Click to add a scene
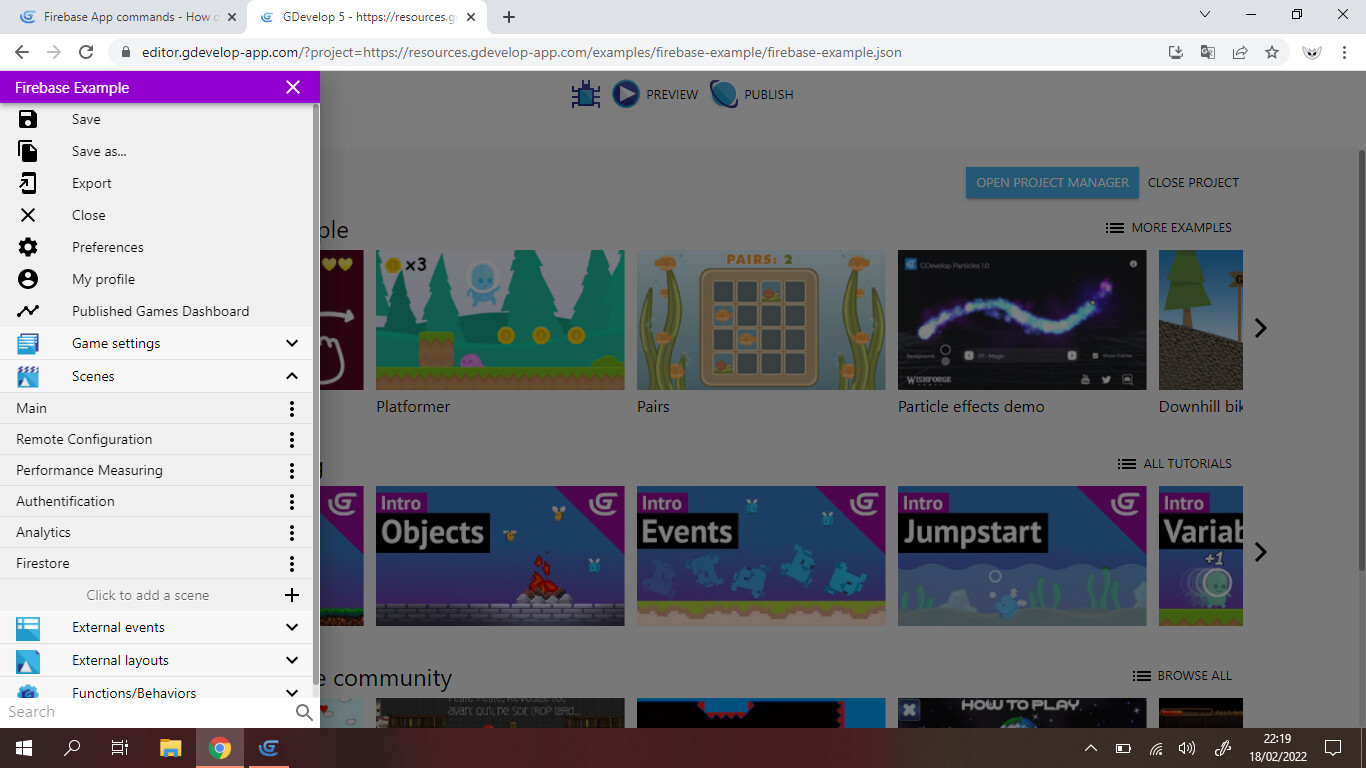1366x768 pixels. [148, 595]
